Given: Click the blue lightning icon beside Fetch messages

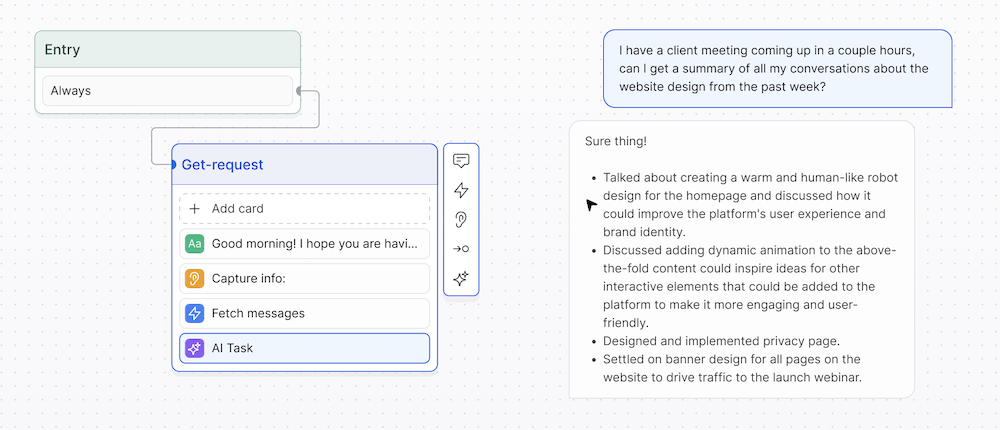Looking at the screenshot, I should (195, 313).
